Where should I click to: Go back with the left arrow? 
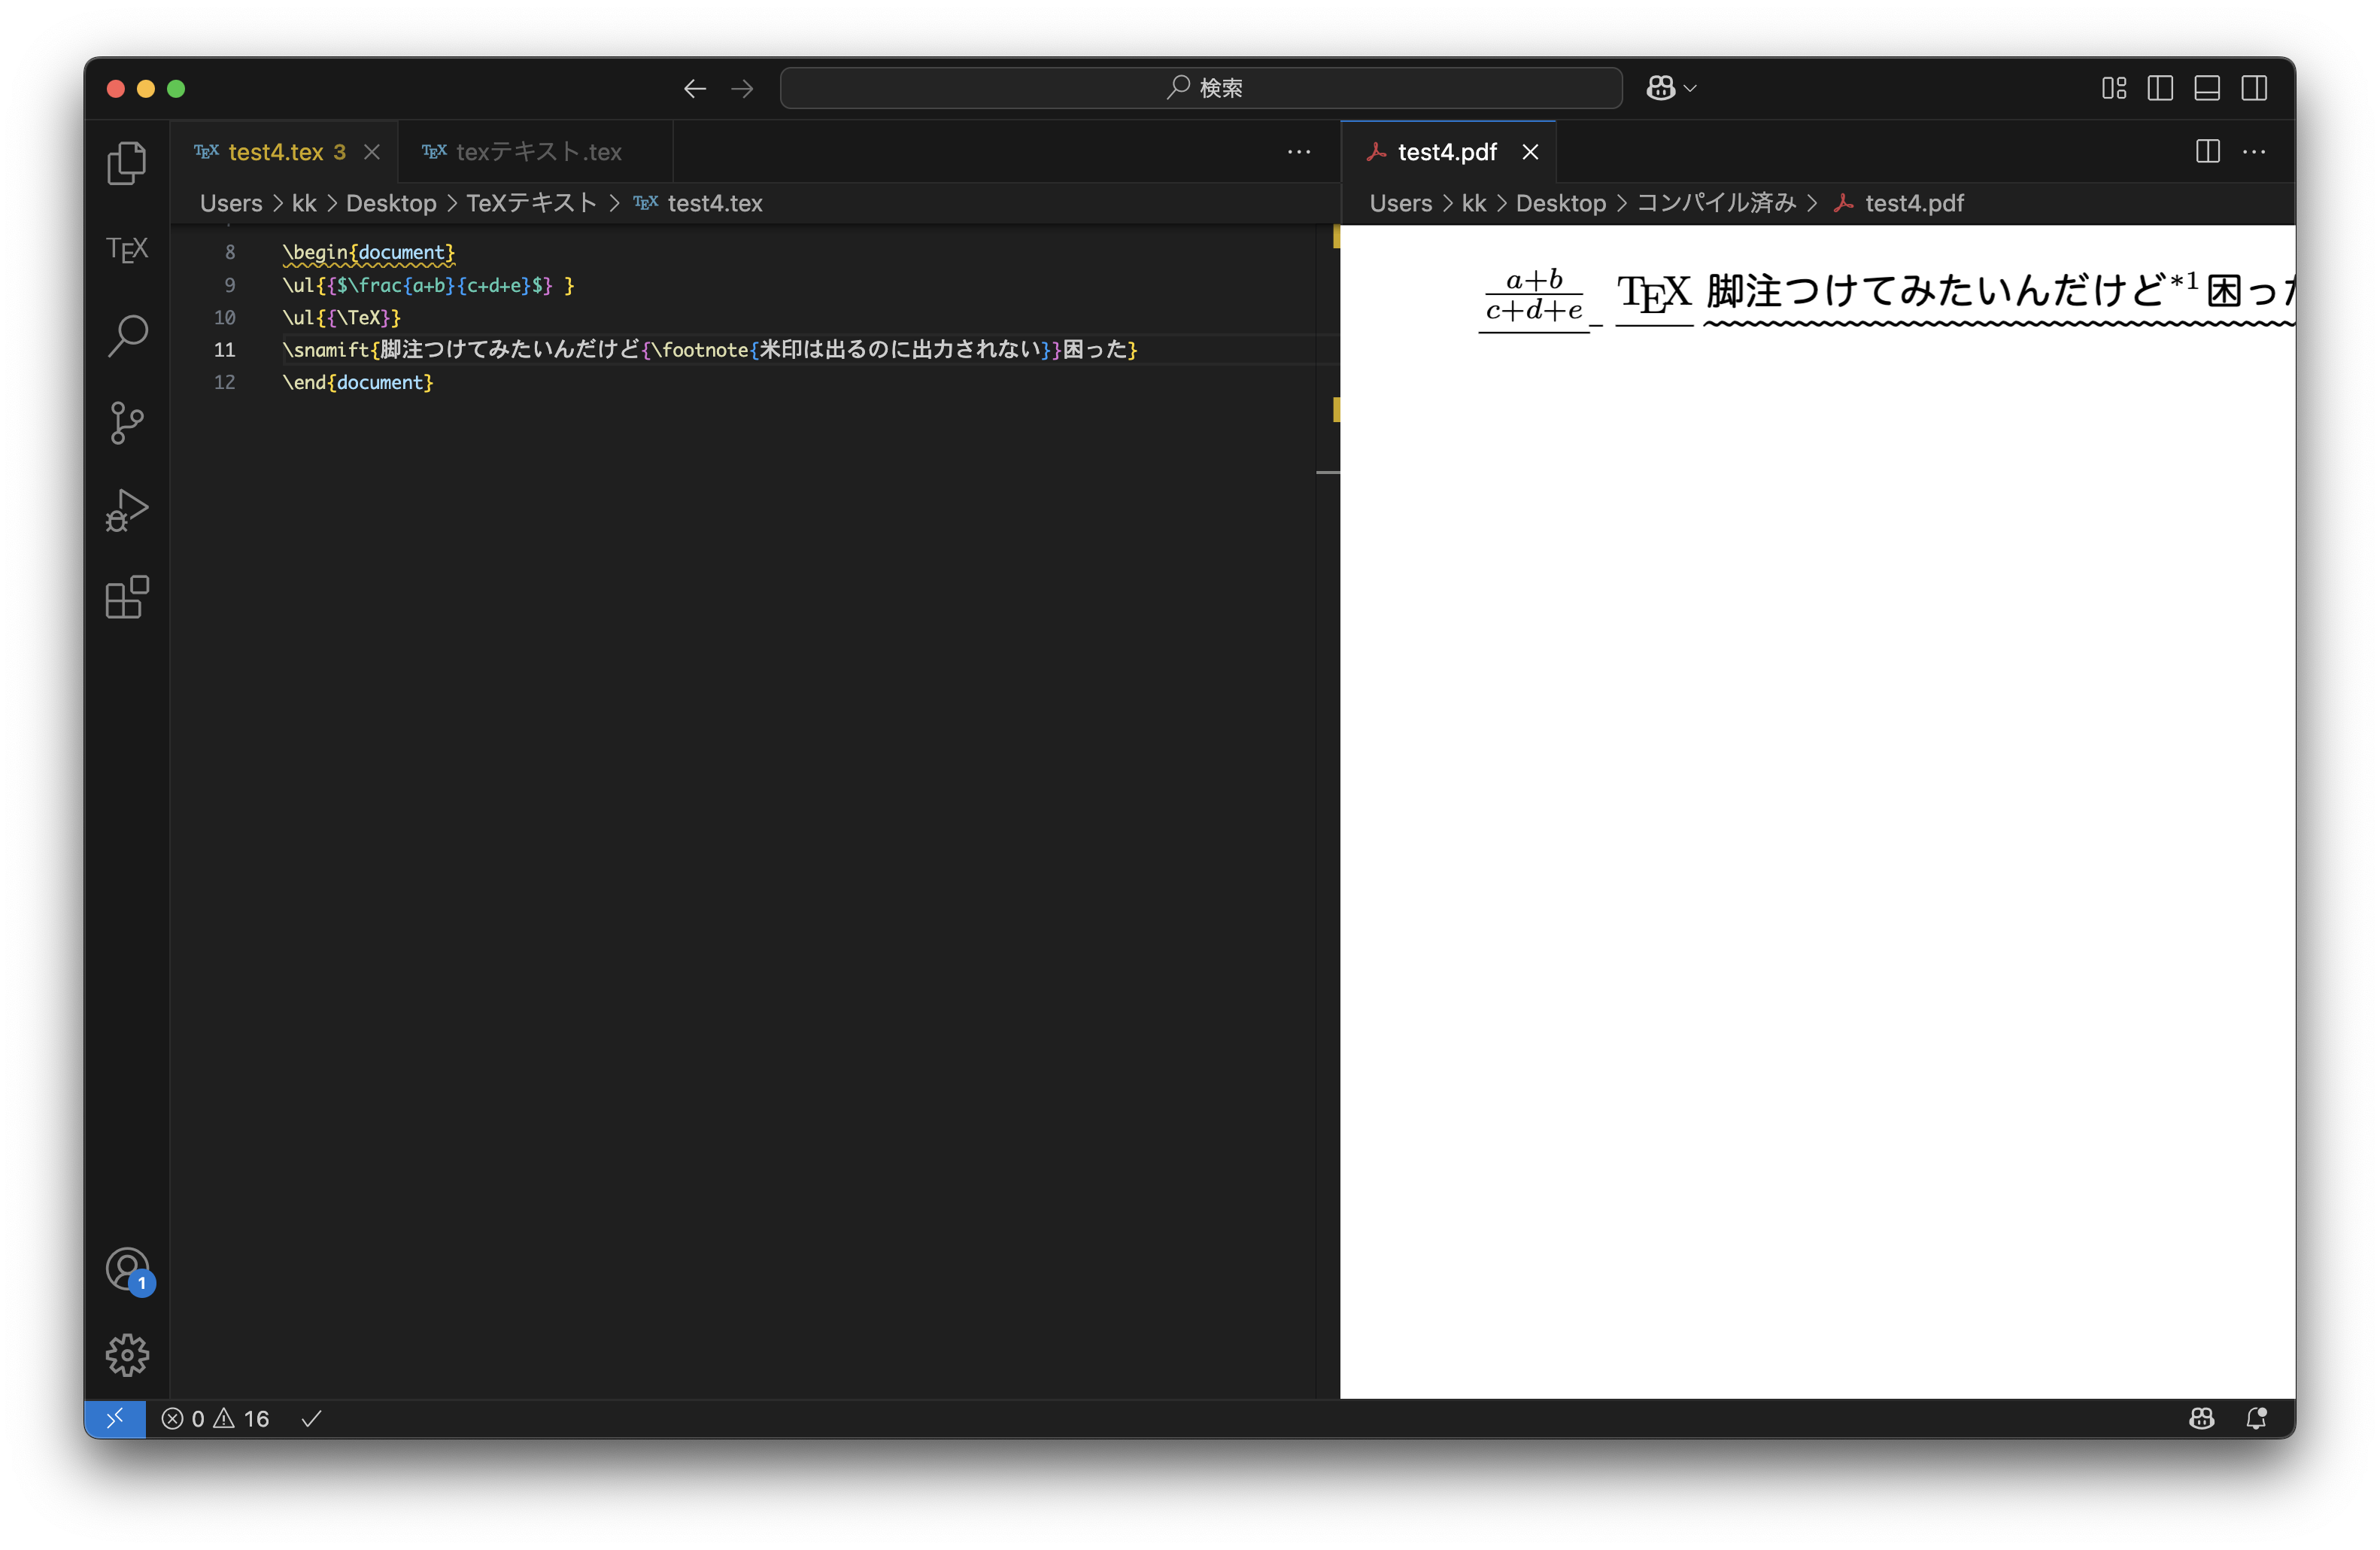point(695,89)
